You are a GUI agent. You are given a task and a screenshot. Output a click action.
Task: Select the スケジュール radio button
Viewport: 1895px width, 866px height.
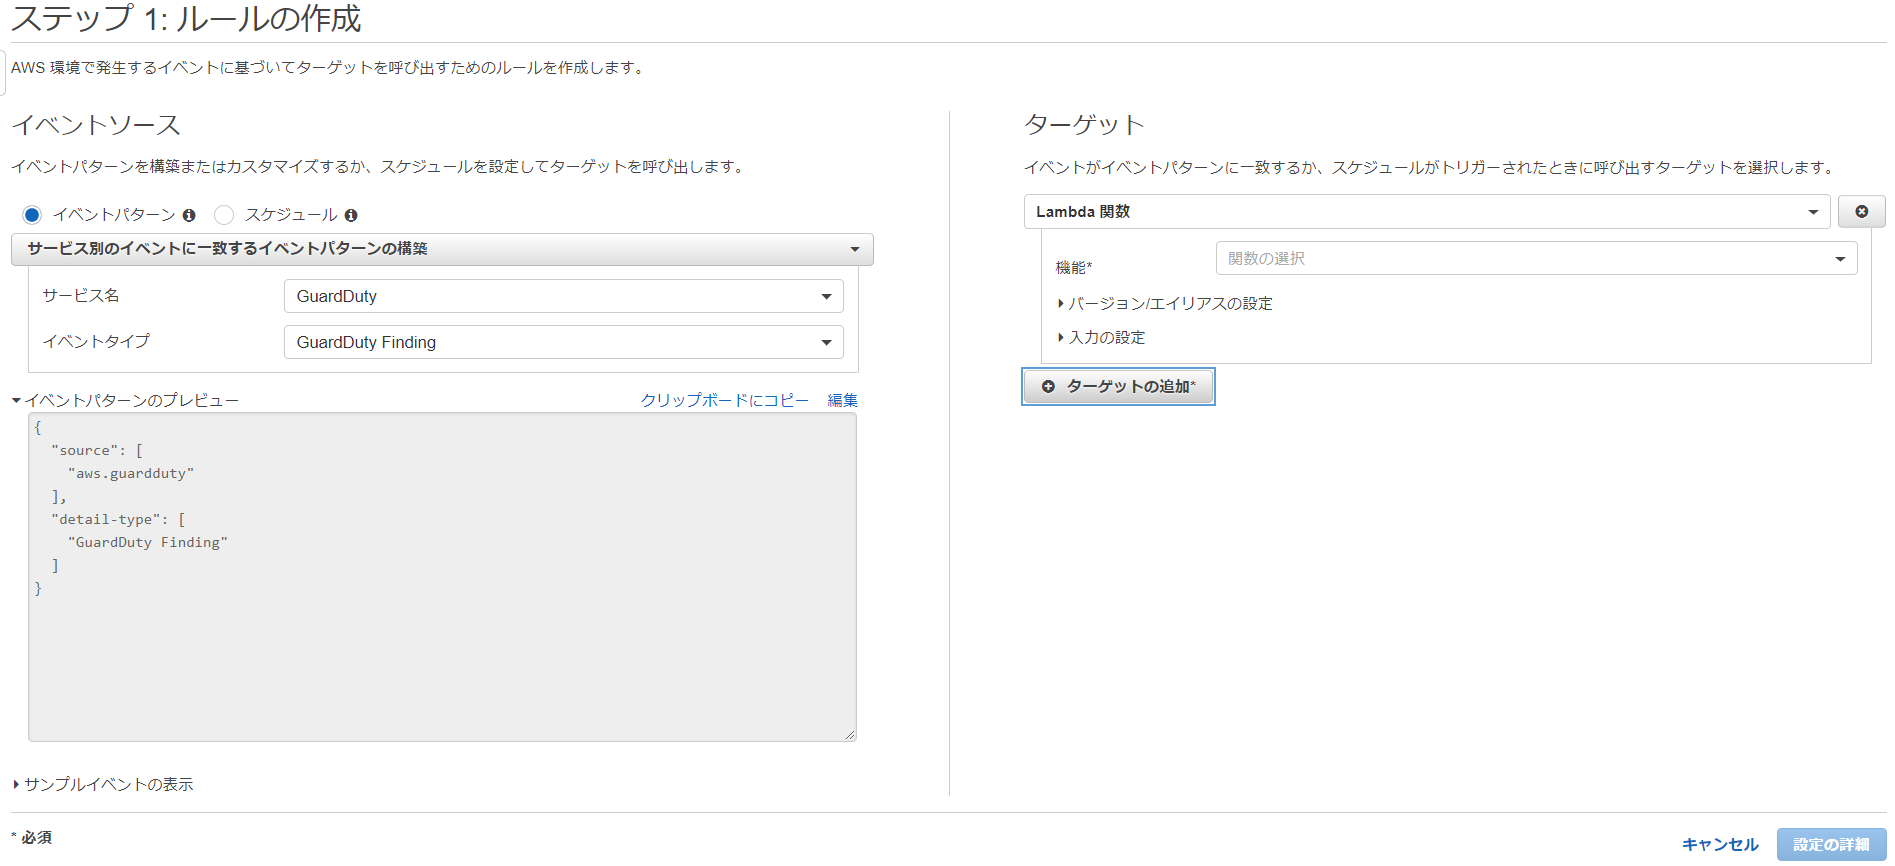click(x=224, y=215)
